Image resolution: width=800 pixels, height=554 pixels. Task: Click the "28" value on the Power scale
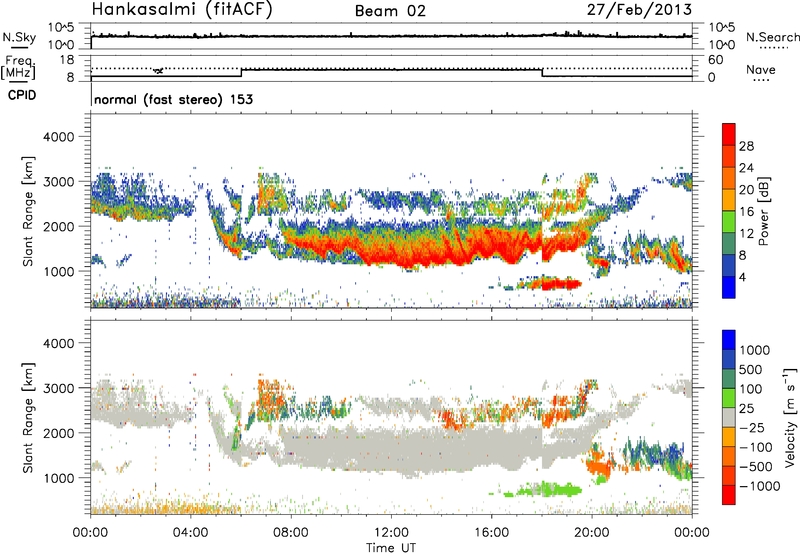pos(746,146)
